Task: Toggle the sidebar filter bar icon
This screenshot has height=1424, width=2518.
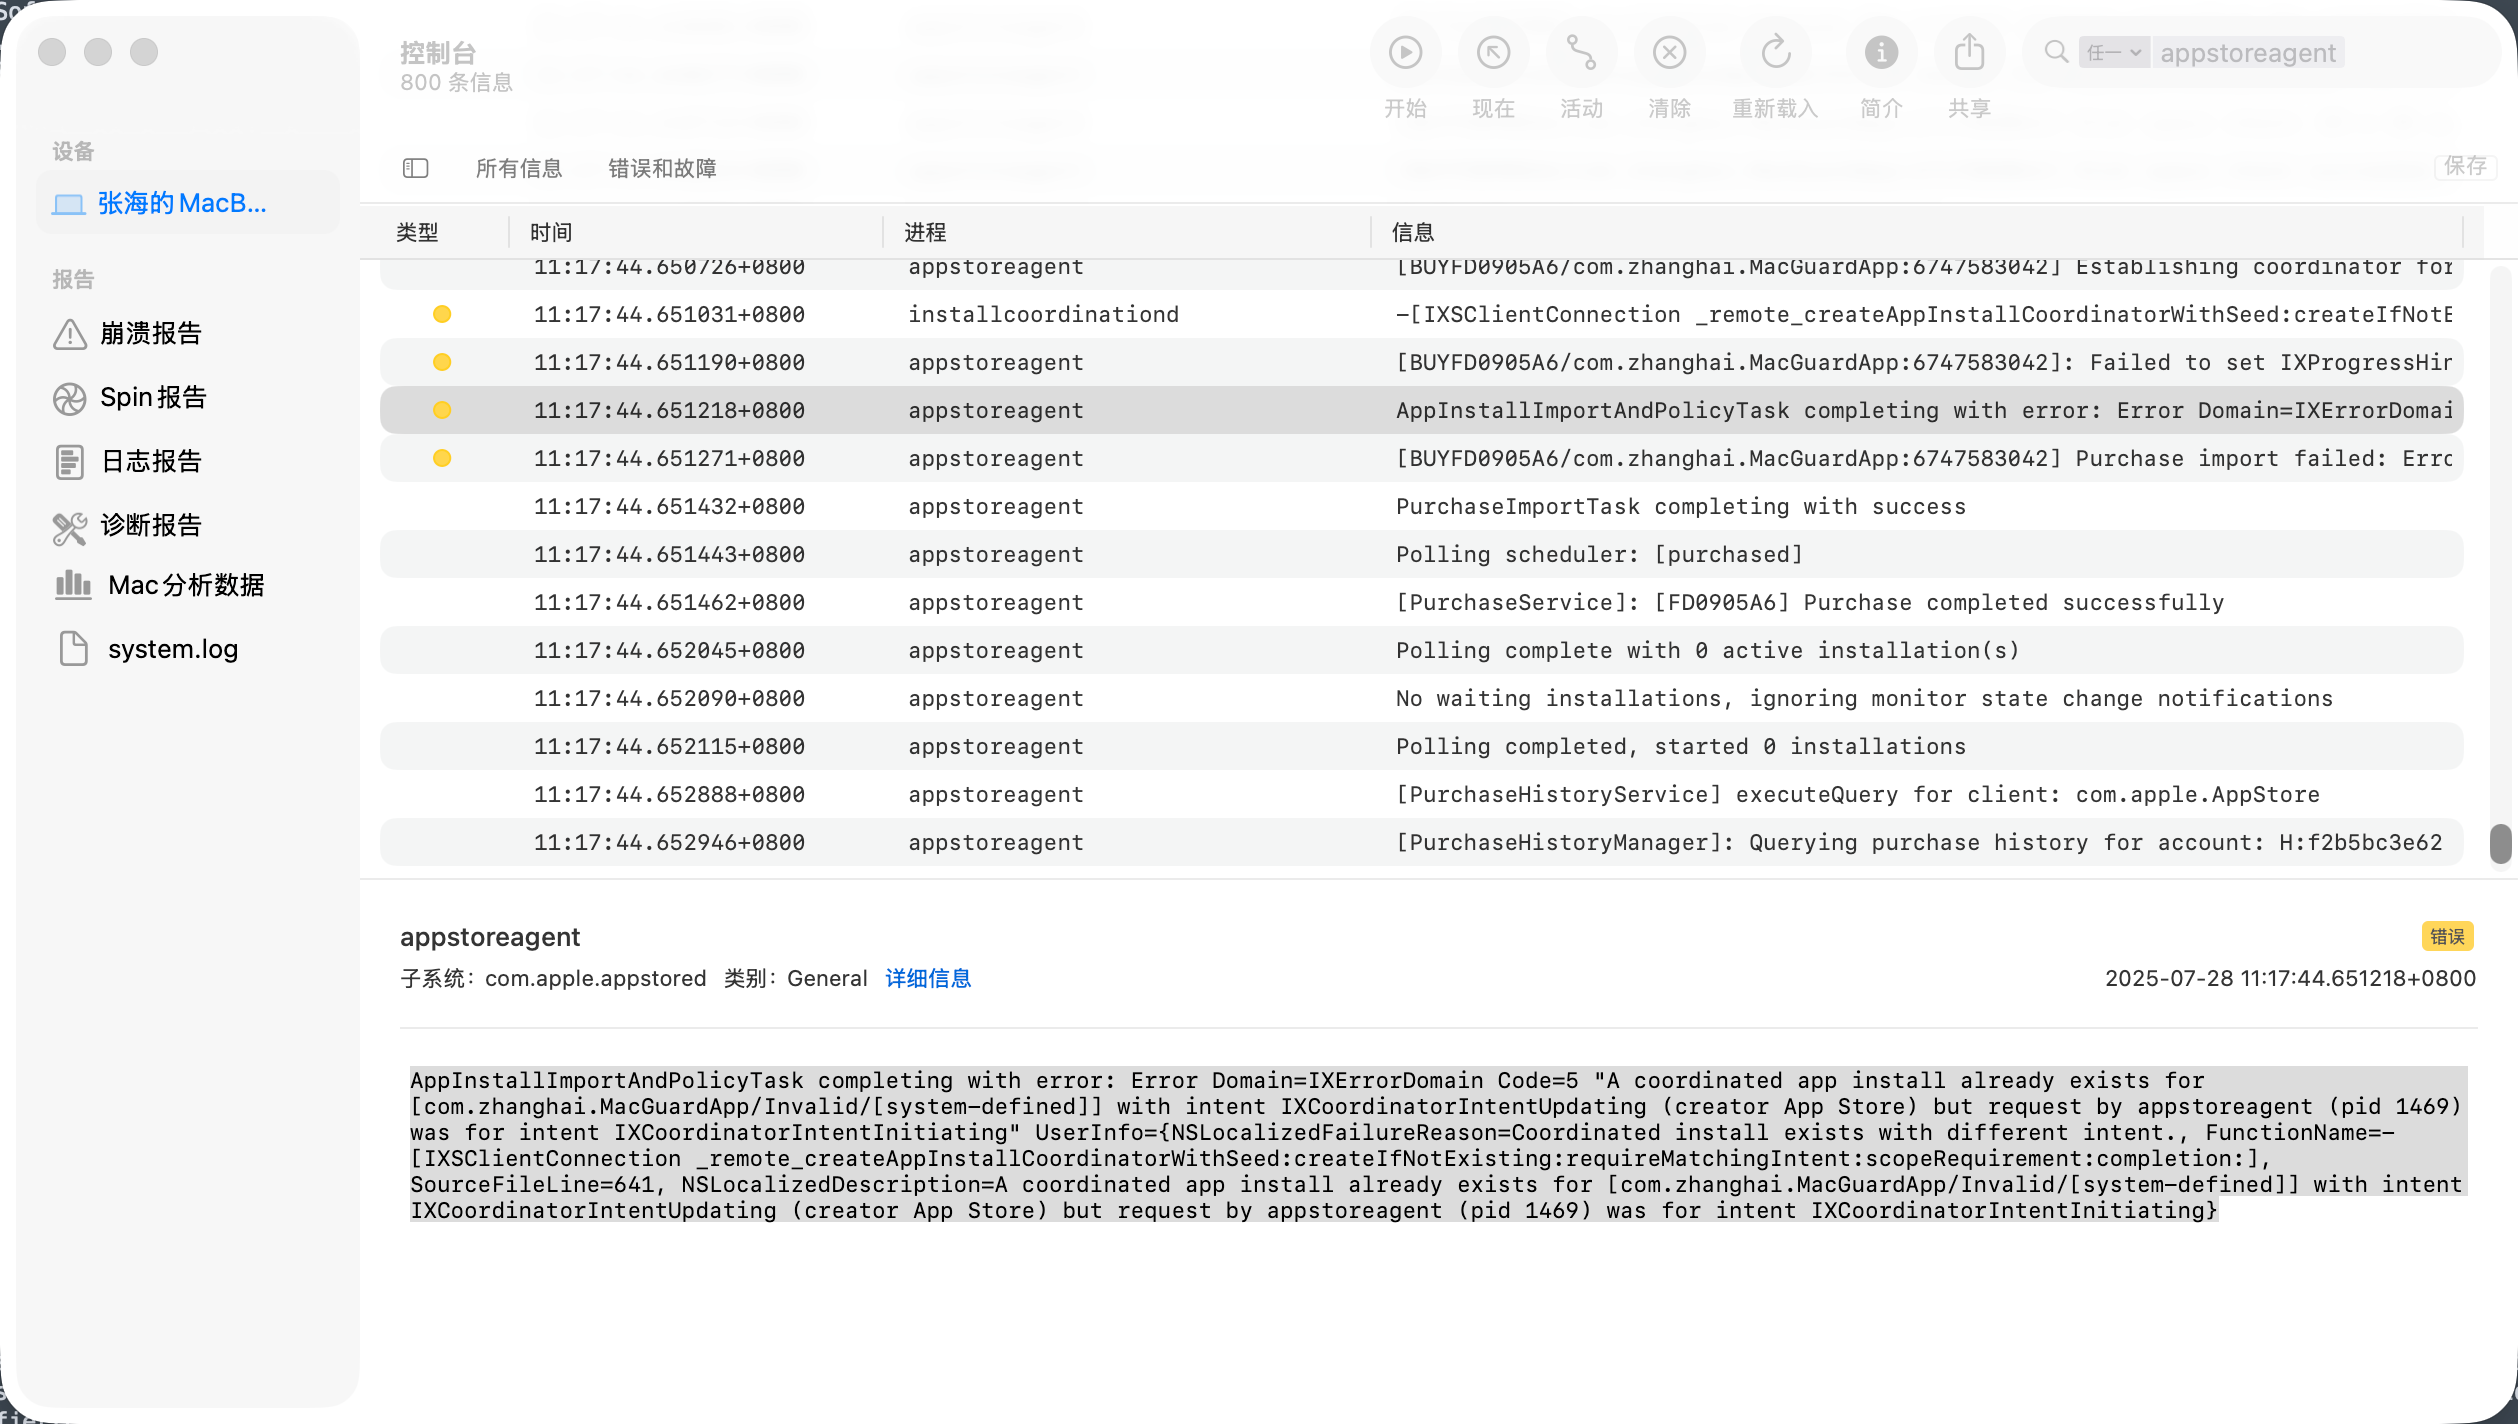Action: [x=416, y=168]
